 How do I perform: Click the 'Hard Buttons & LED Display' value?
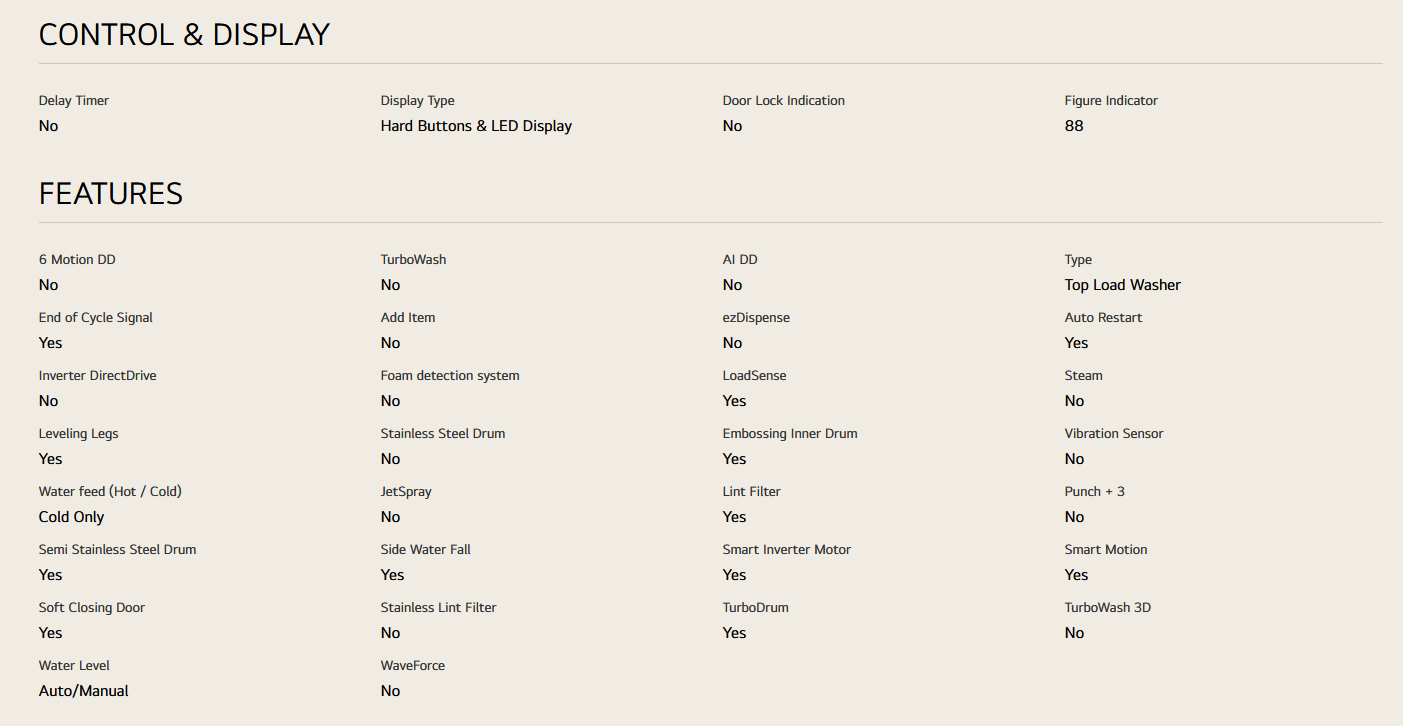click(476, 126)
